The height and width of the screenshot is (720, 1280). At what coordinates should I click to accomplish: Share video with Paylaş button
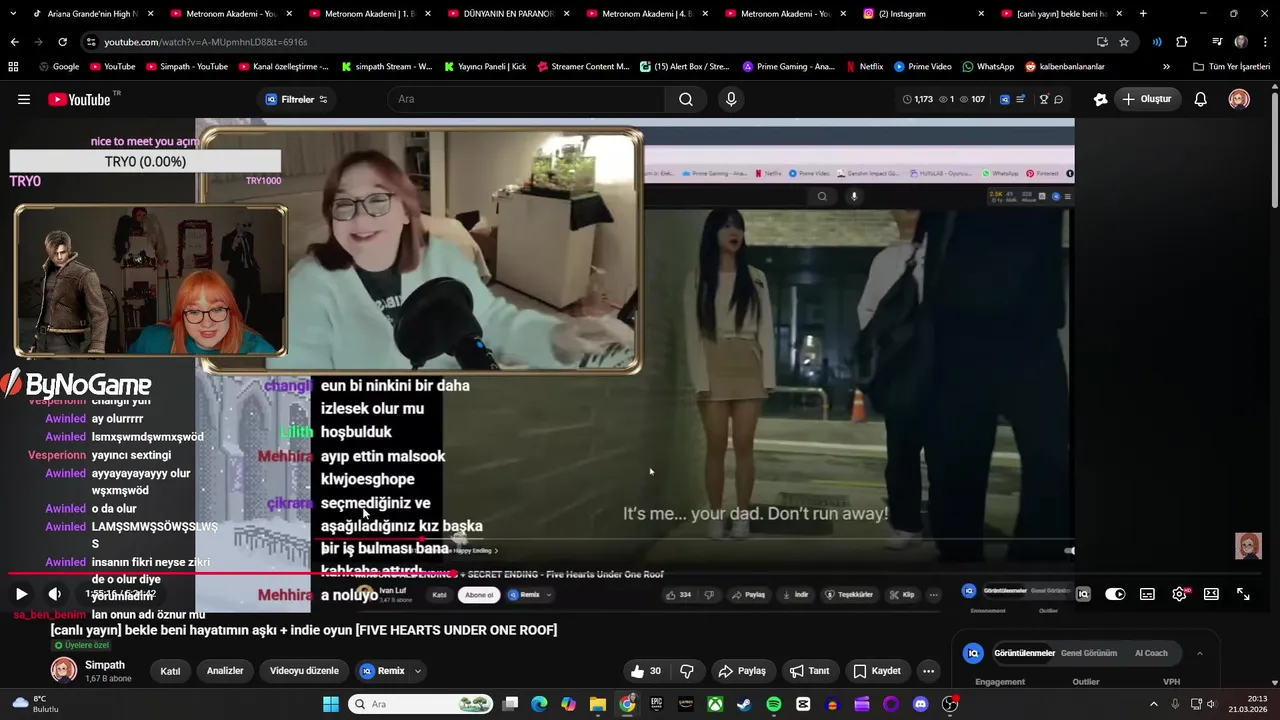[x=742, y=671]
